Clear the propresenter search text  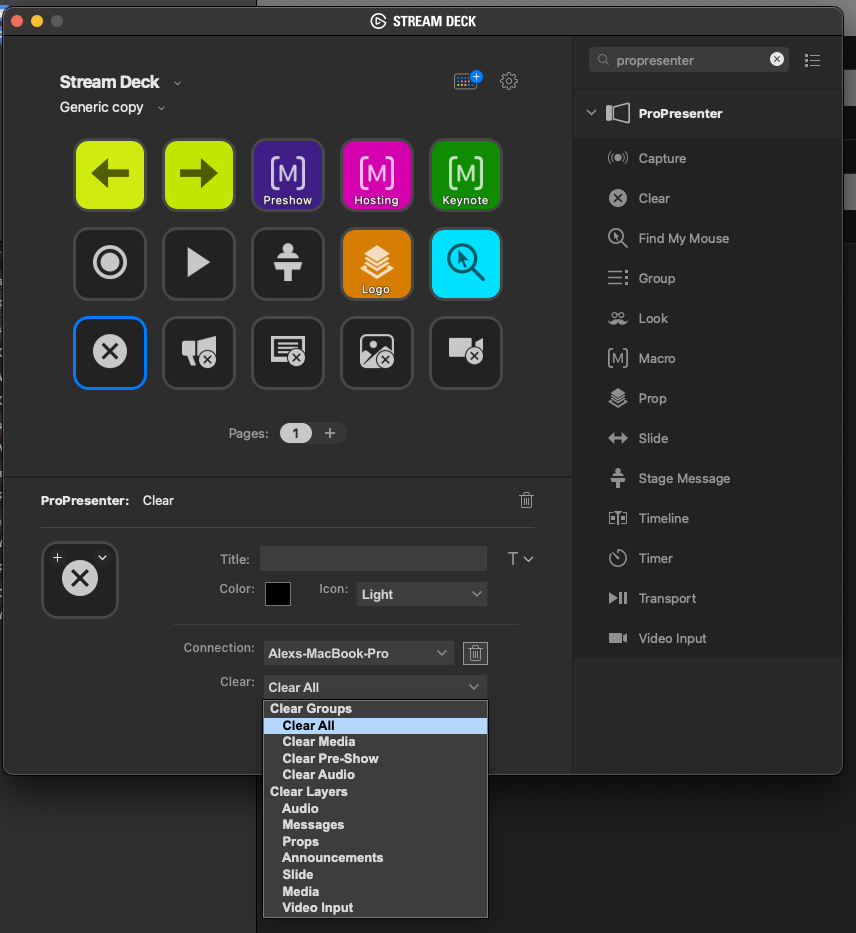coord(777,59)
